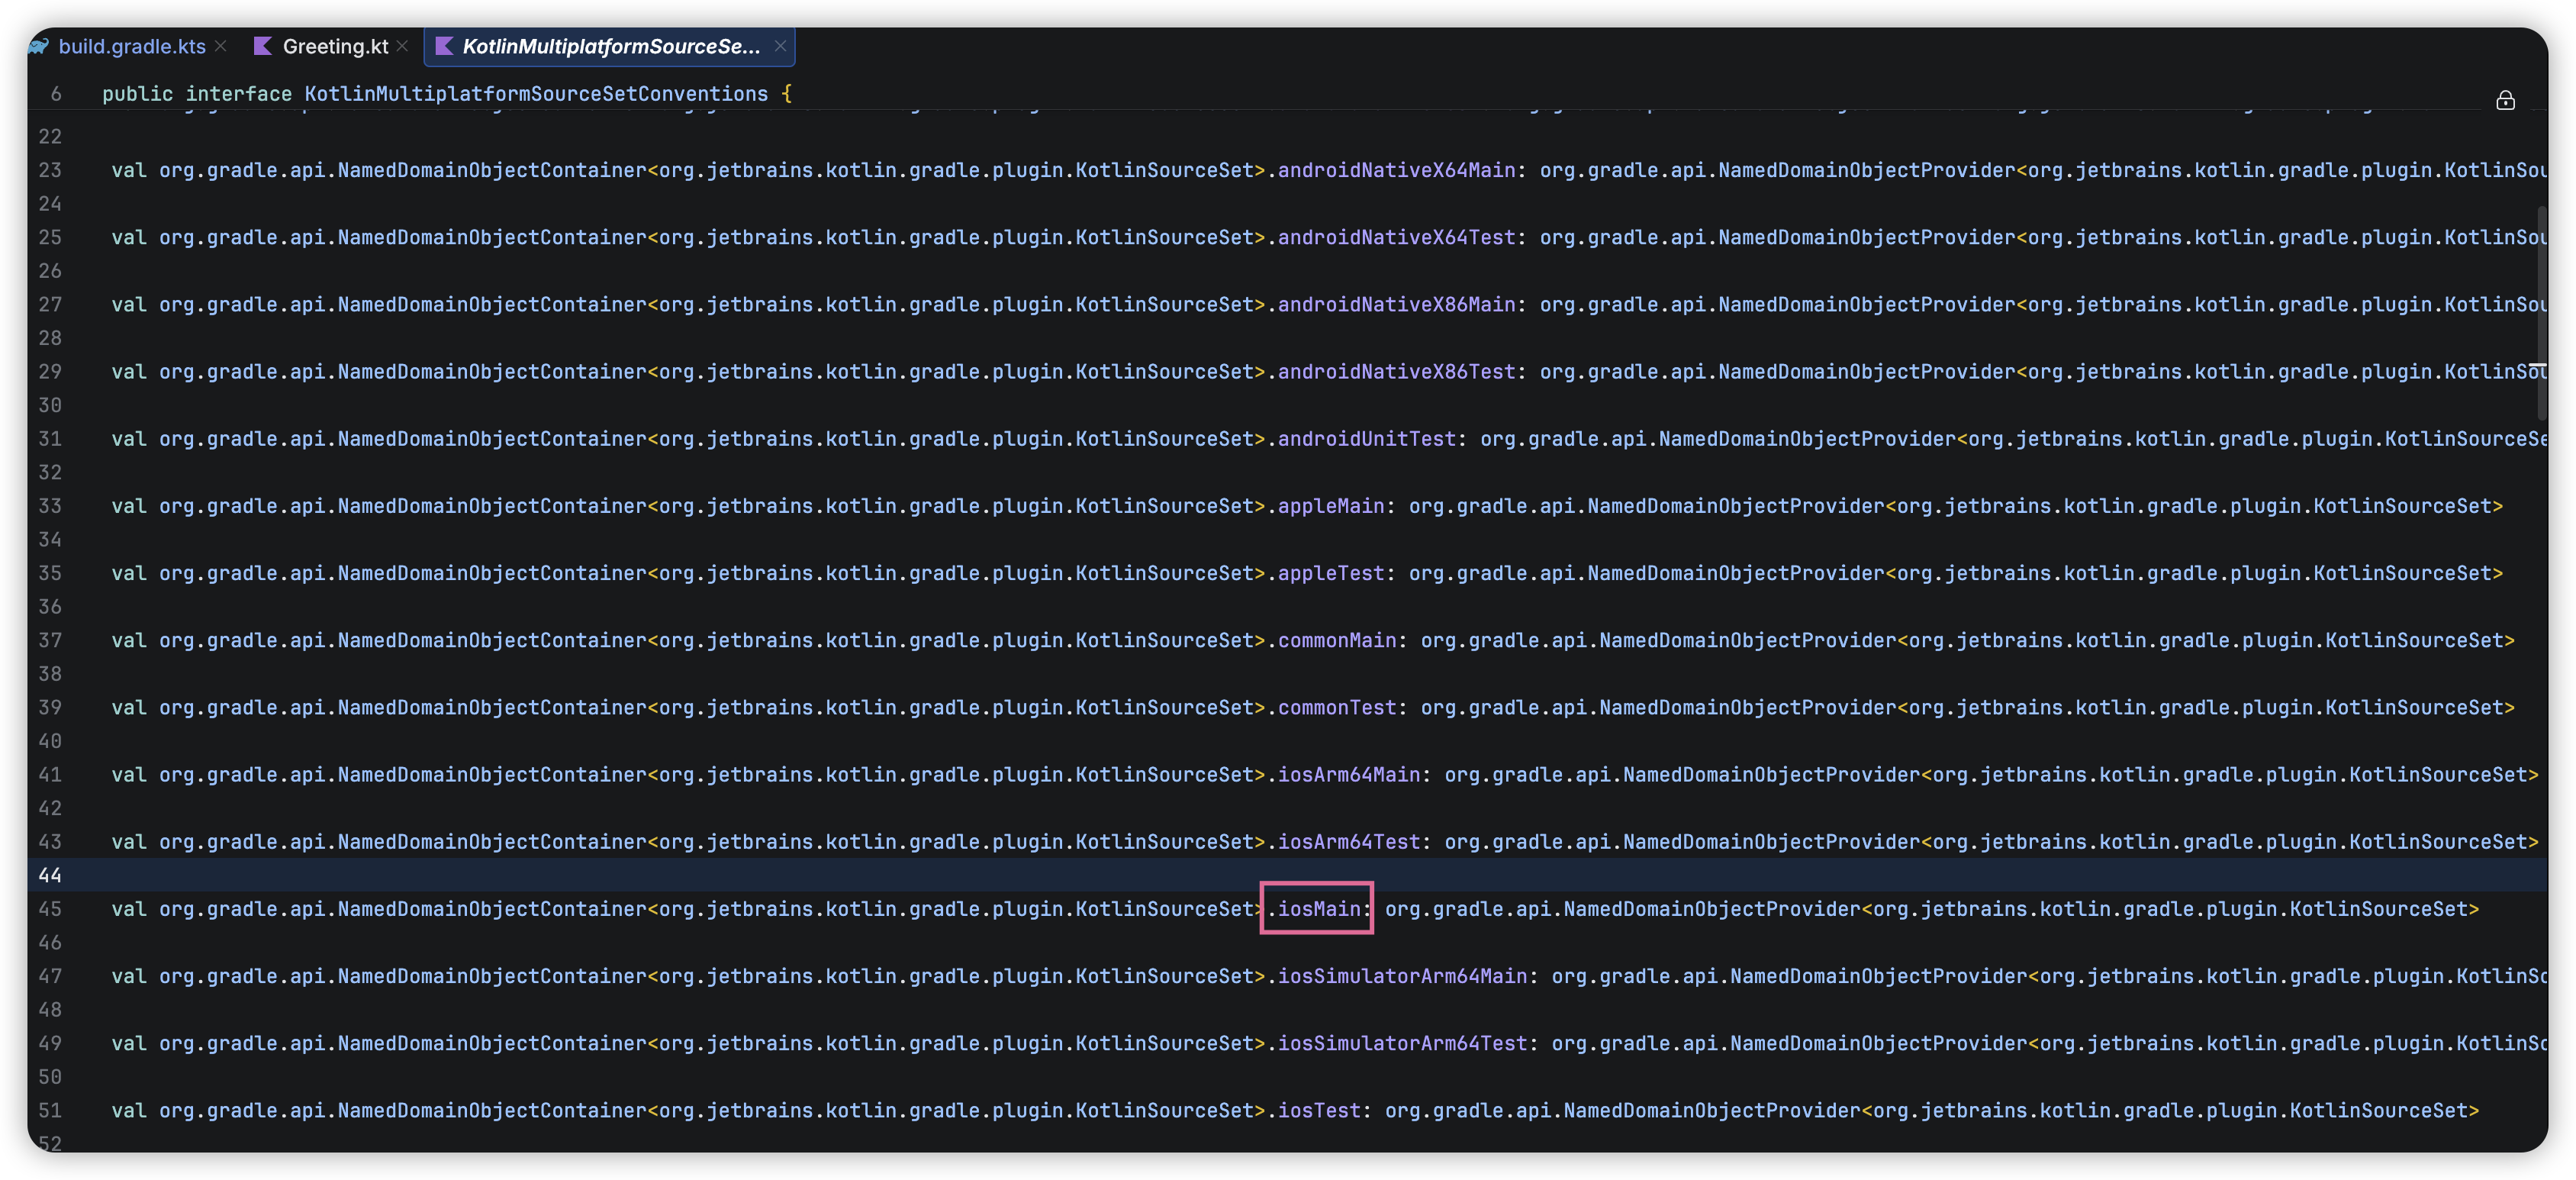Image resolution: width=2576 pixels, height=1180 pixels.
Task: Switch to the build.gradle.kts tab
Action: [x=131, y=46]
